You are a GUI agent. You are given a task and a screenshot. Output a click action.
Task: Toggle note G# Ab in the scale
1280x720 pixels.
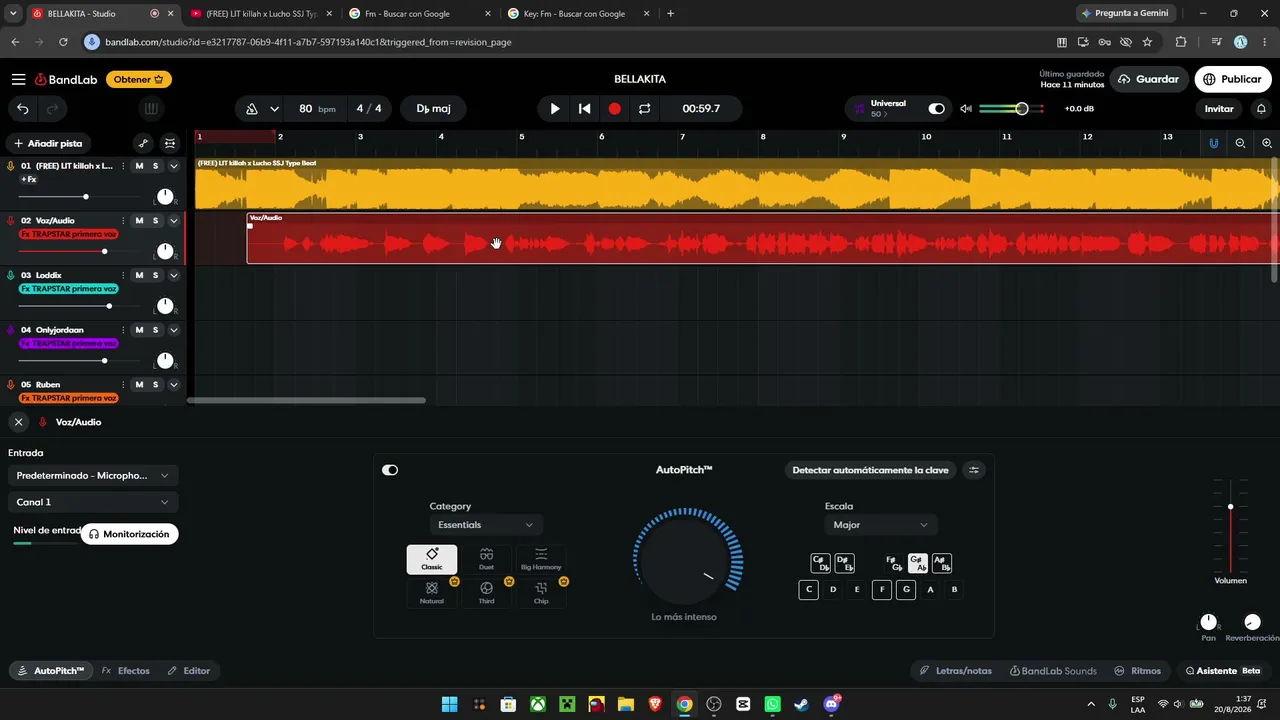pos(917,563)
